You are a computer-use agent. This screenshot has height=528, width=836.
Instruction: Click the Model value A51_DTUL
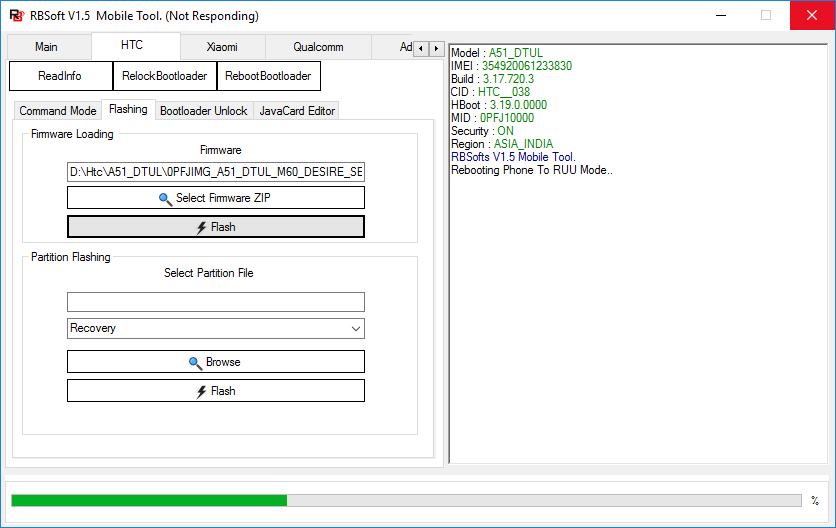[x=516, y=53]
